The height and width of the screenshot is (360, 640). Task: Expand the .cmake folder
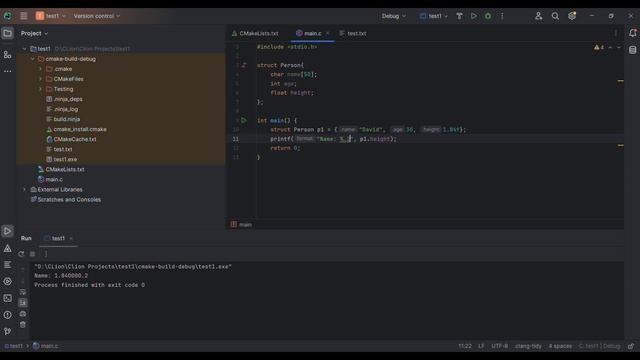point(40,69)
